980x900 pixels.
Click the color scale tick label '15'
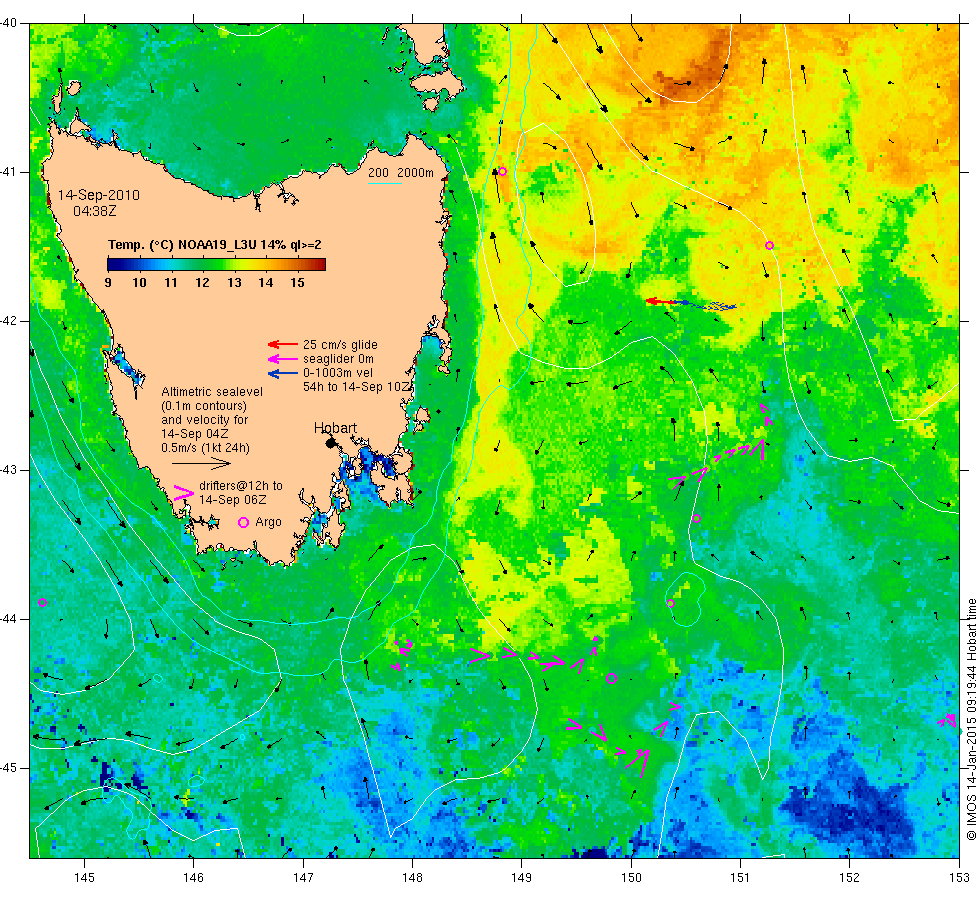tap(297, 282)
